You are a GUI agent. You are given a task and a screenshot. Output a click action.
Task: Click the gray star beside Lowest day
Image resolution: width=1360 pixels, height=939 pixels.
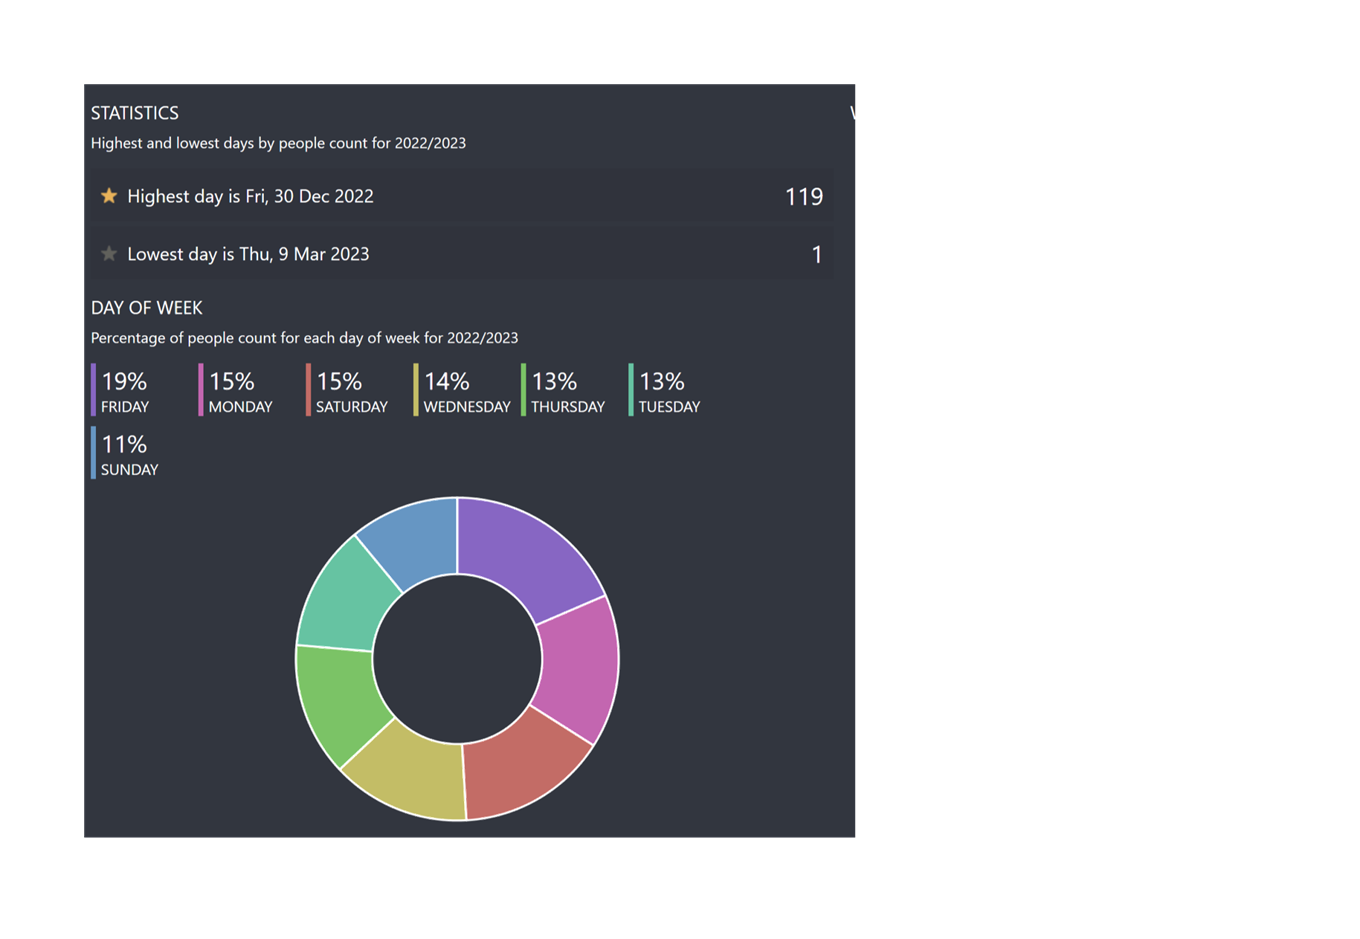pyautogui.click(x=109, y=254)
